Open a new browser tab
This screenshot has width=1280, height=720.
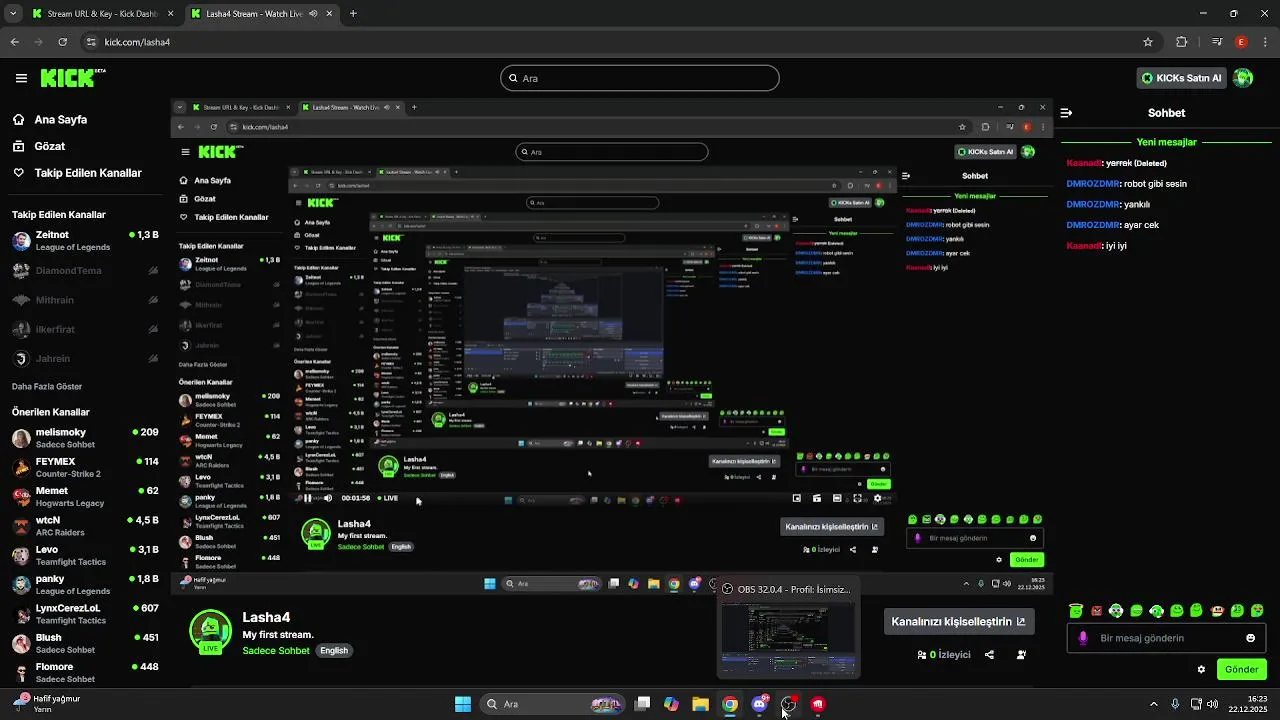coord(353,14)
